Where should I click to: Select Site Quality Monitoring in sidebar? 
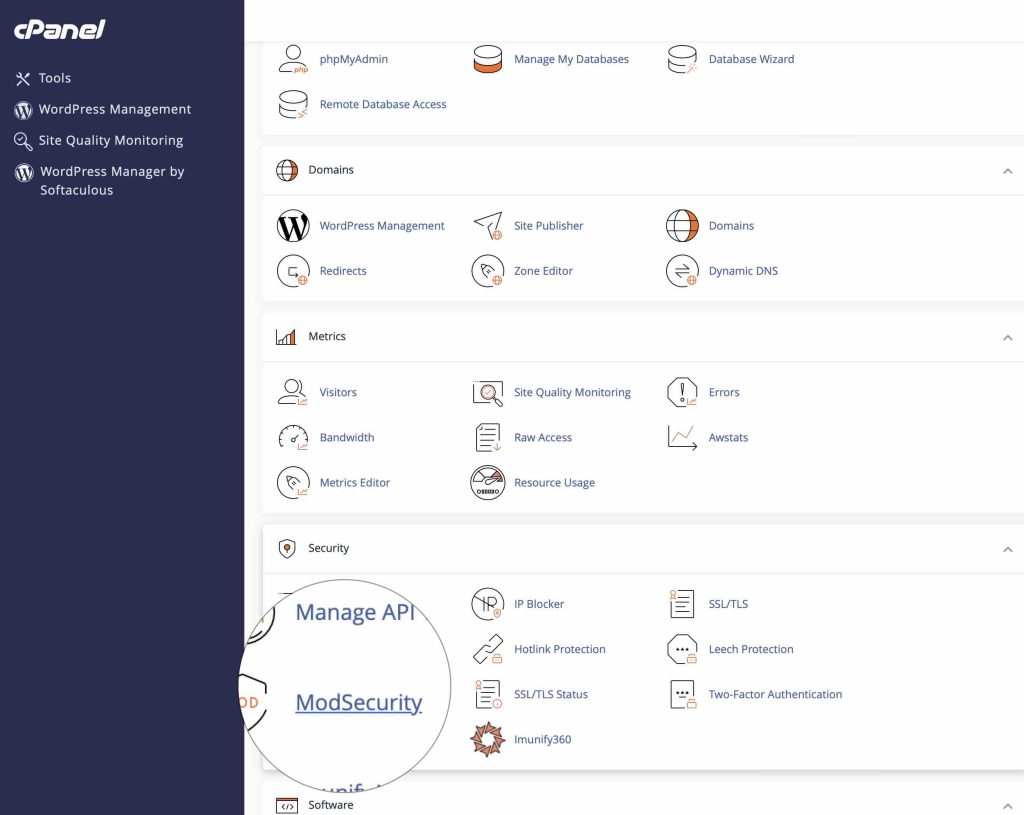click(110, 141)
